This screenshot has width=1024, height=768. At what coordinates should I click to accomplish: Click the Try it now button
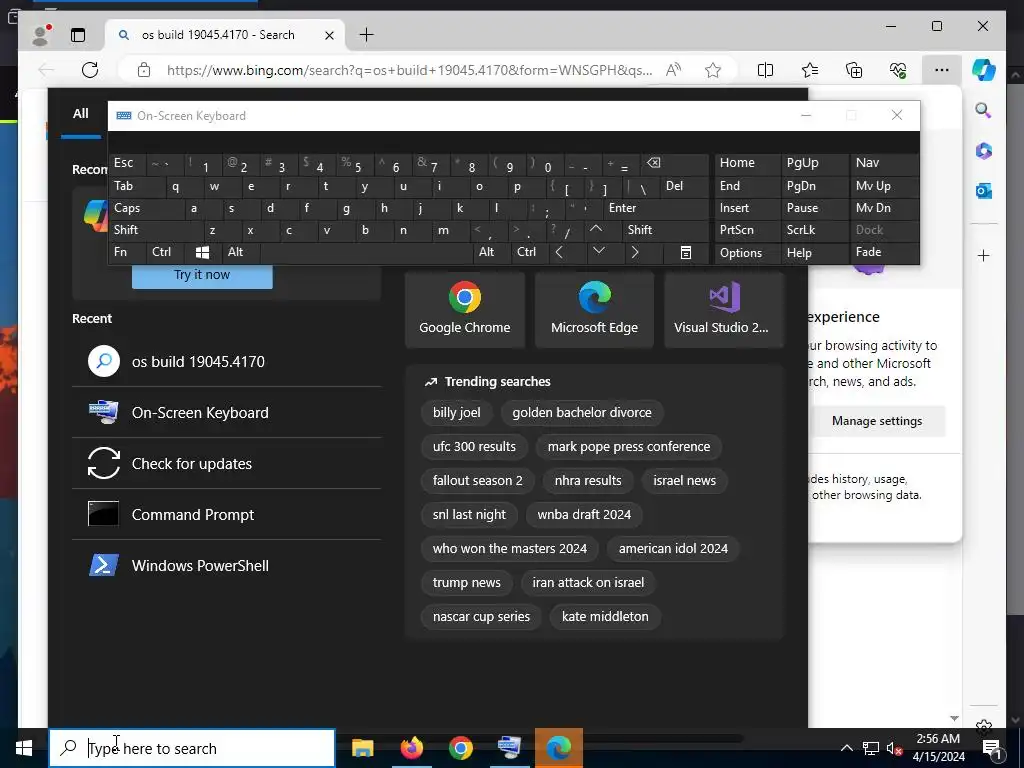tap(202, 275)
